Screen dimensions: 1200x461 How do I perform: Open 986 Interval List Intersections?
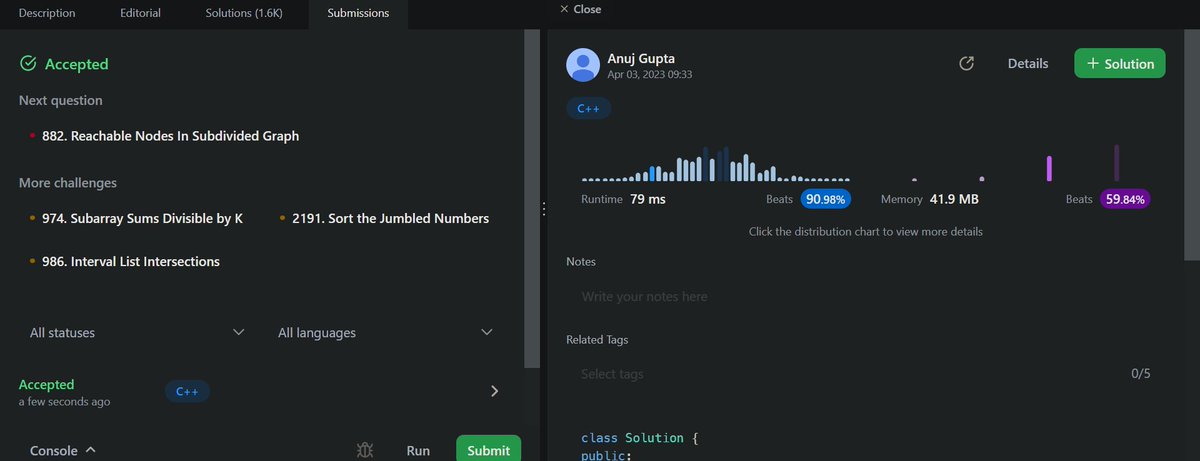tap(131, 261)
